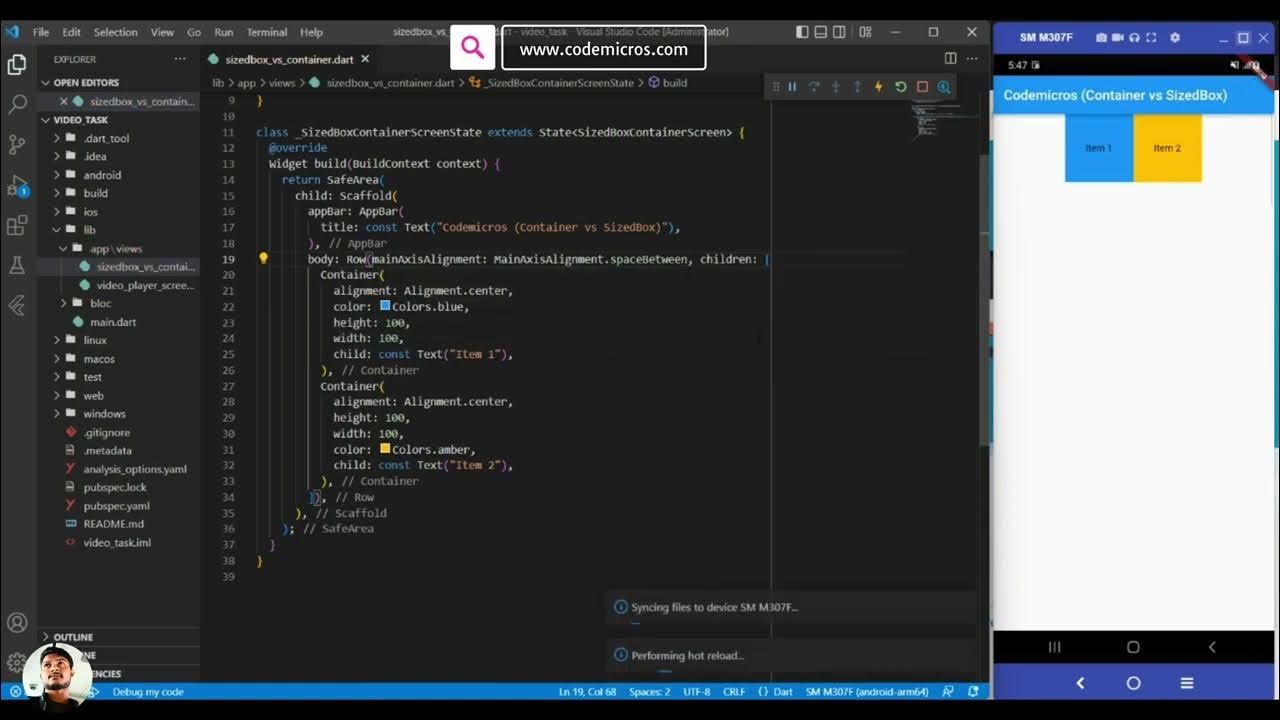Image resolution: width=1280 pixels, height=720 pixels.
Task: Open the Explorer view in activity bar
Action: [x=17, y=66]
